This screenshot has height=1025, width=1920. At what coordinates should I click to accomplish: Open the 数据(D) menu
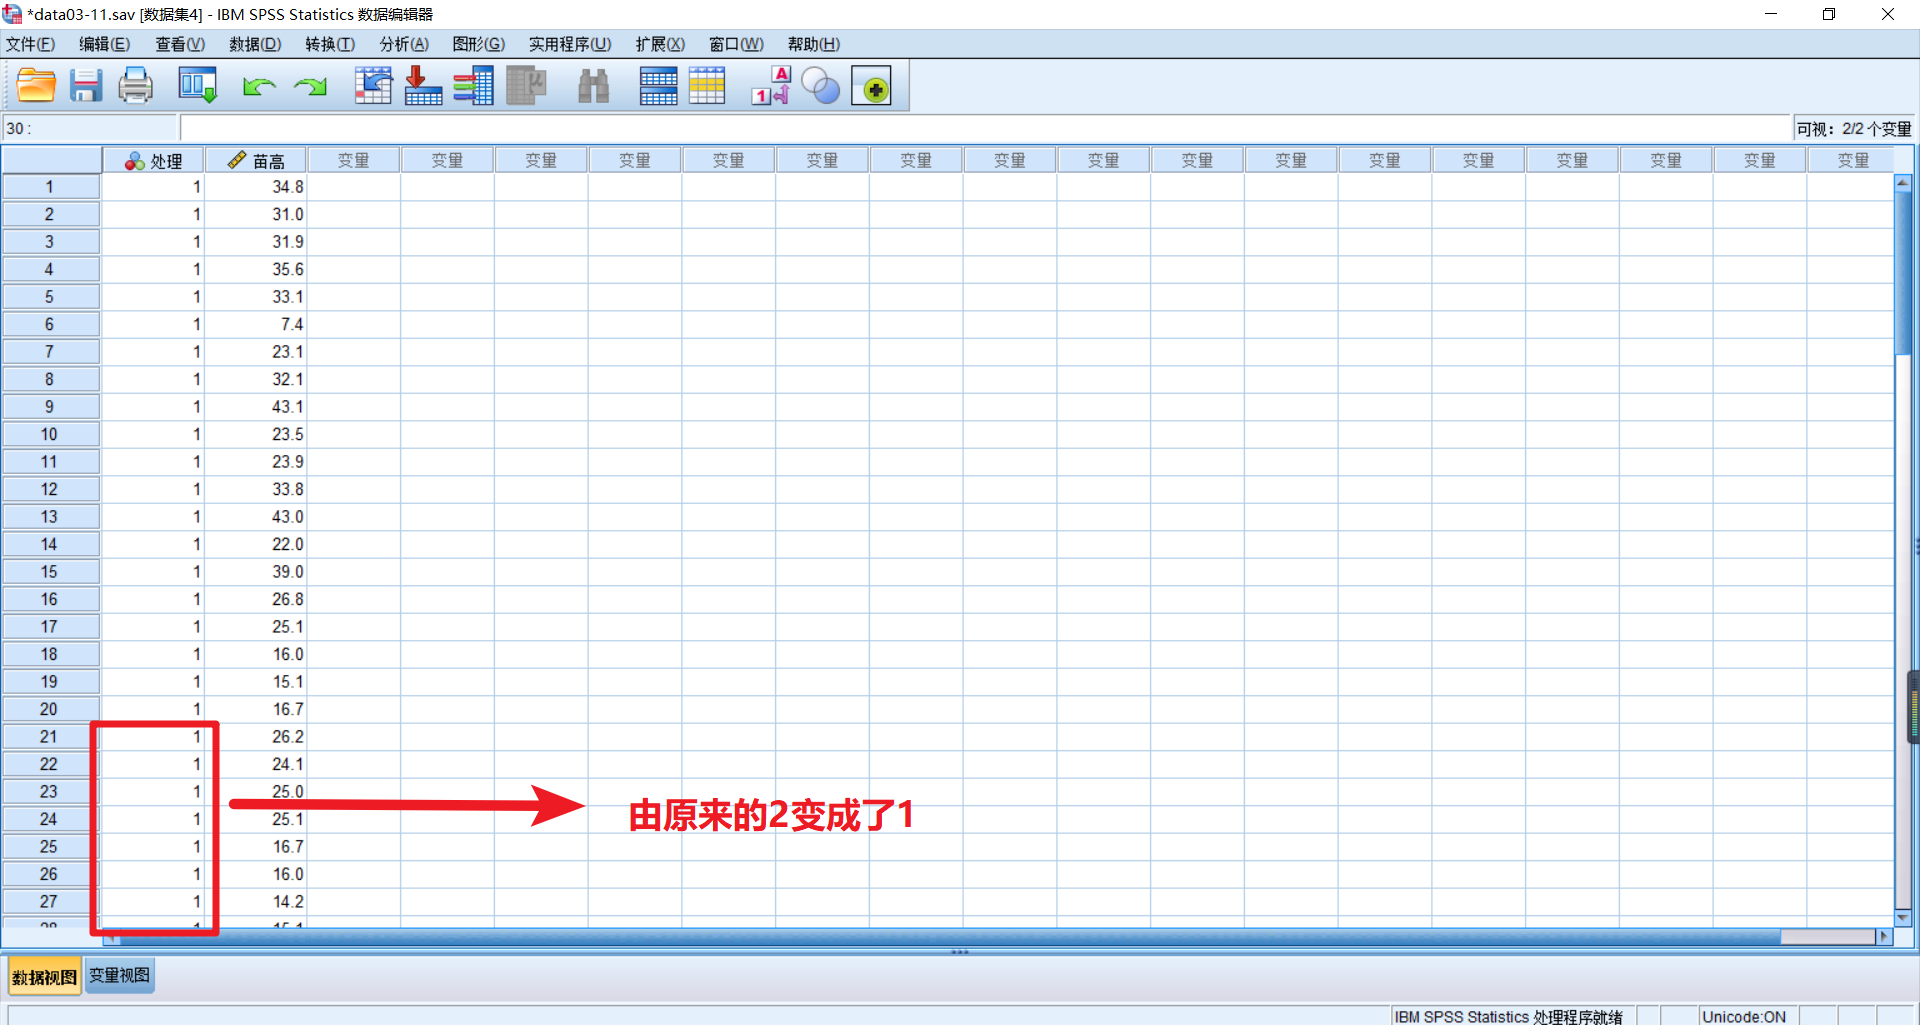click(x=255, y=44)
